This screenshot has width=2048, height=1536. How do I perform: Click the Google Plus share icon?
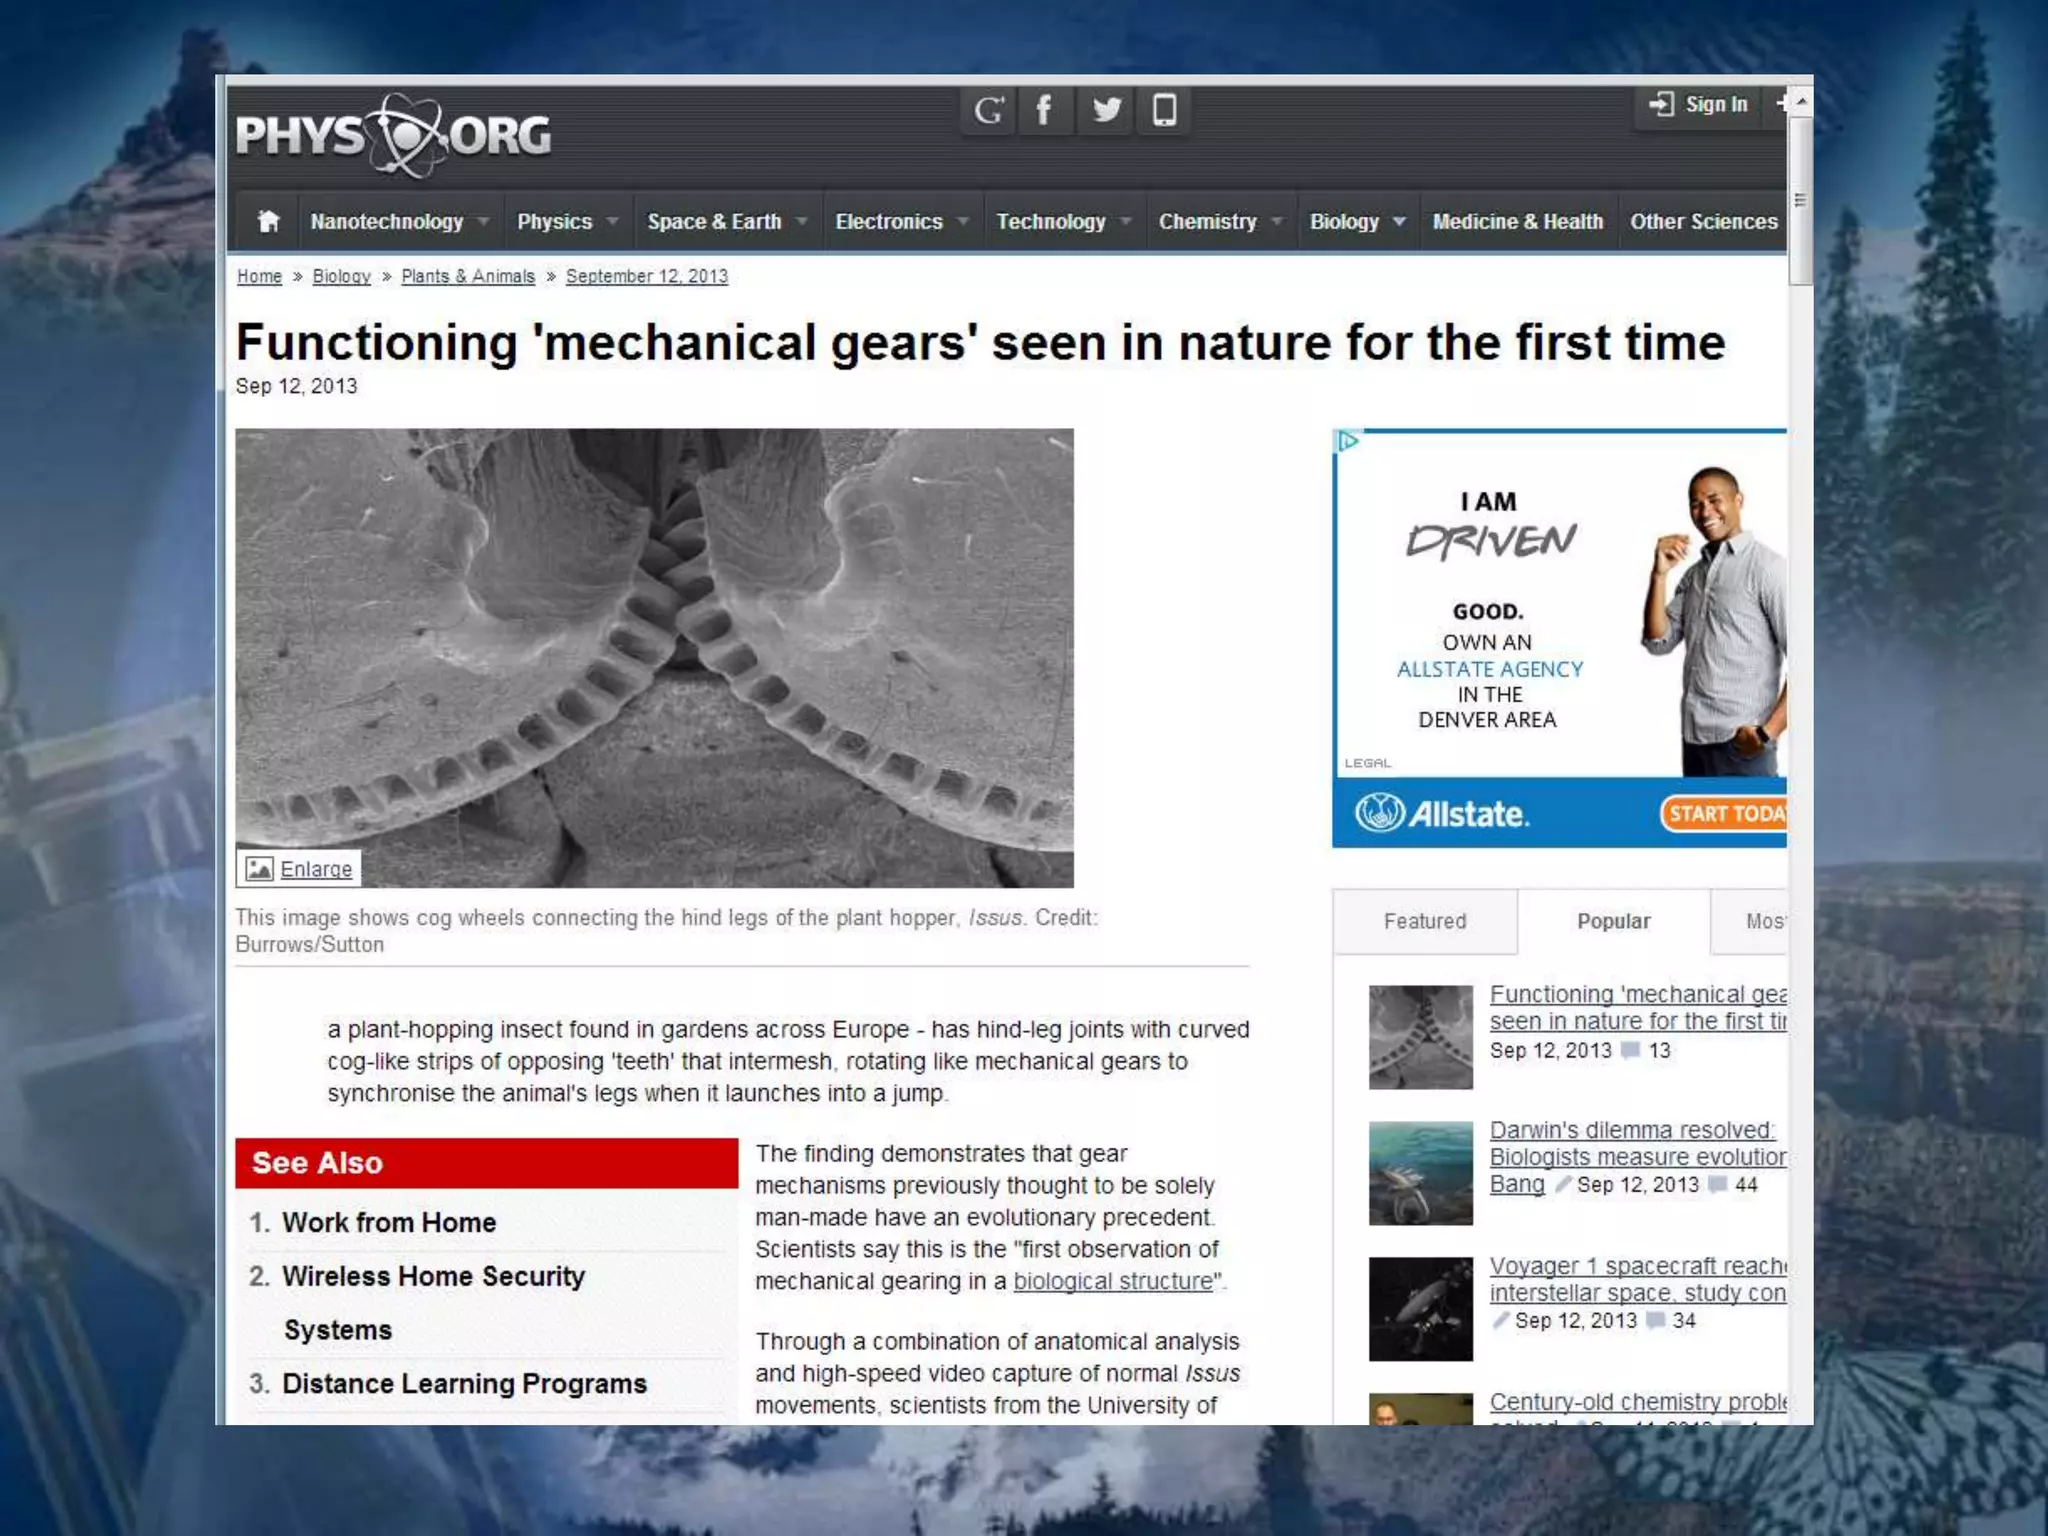coord(988,110)
